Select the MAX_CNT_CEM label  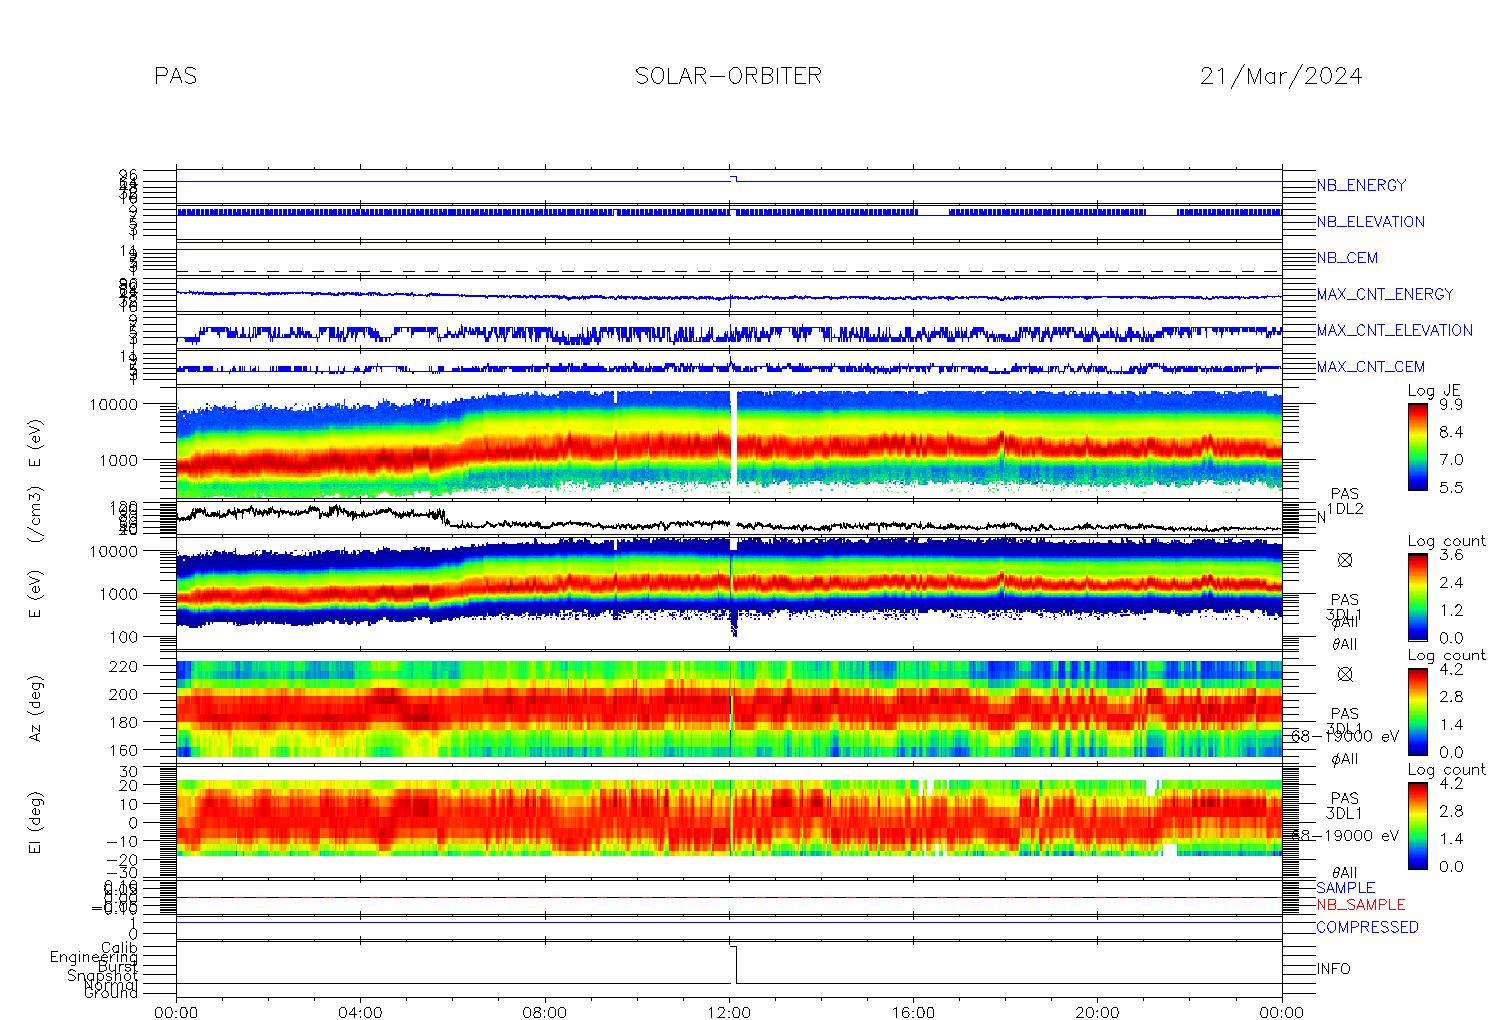tap(1370, 367)
